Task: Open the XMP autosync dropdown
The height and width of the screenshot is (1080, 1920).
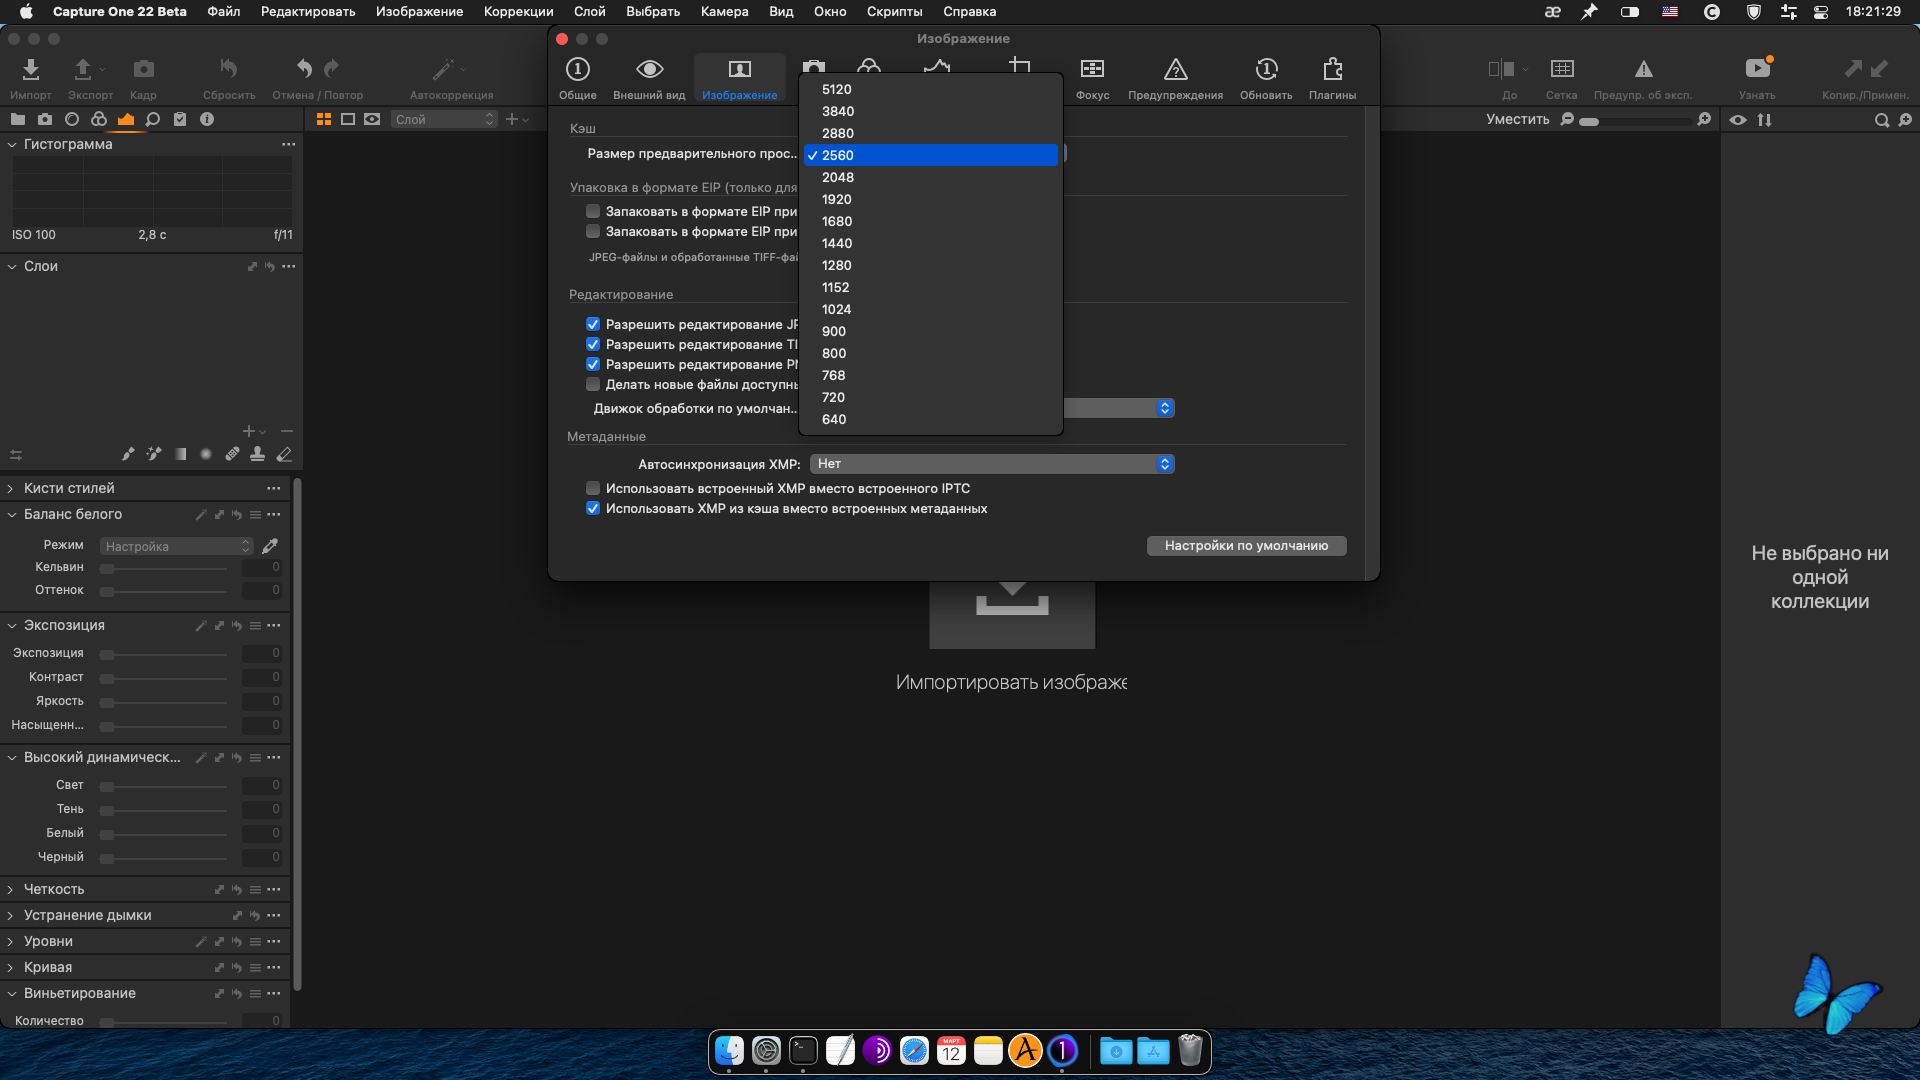Action: (x=992, y=464)
